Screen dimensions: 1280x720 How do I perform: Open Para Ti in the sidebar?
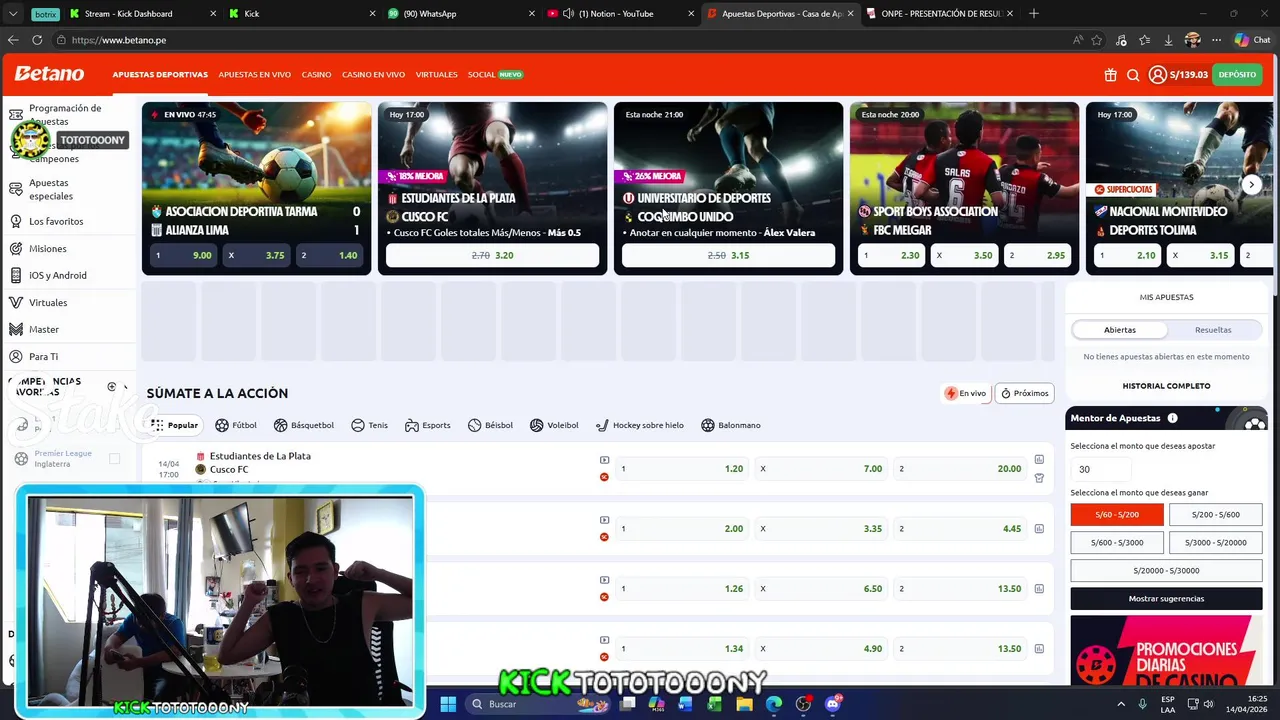(43, 357)
